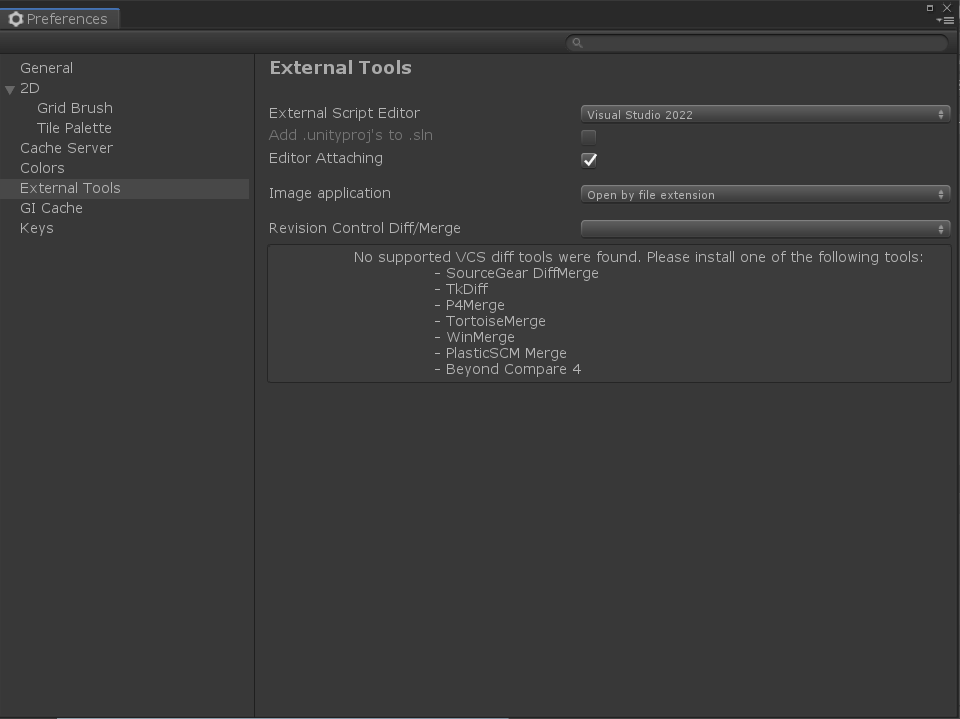Select the Preferences tab
Viewport: 960px width, 719px height.
60,19
